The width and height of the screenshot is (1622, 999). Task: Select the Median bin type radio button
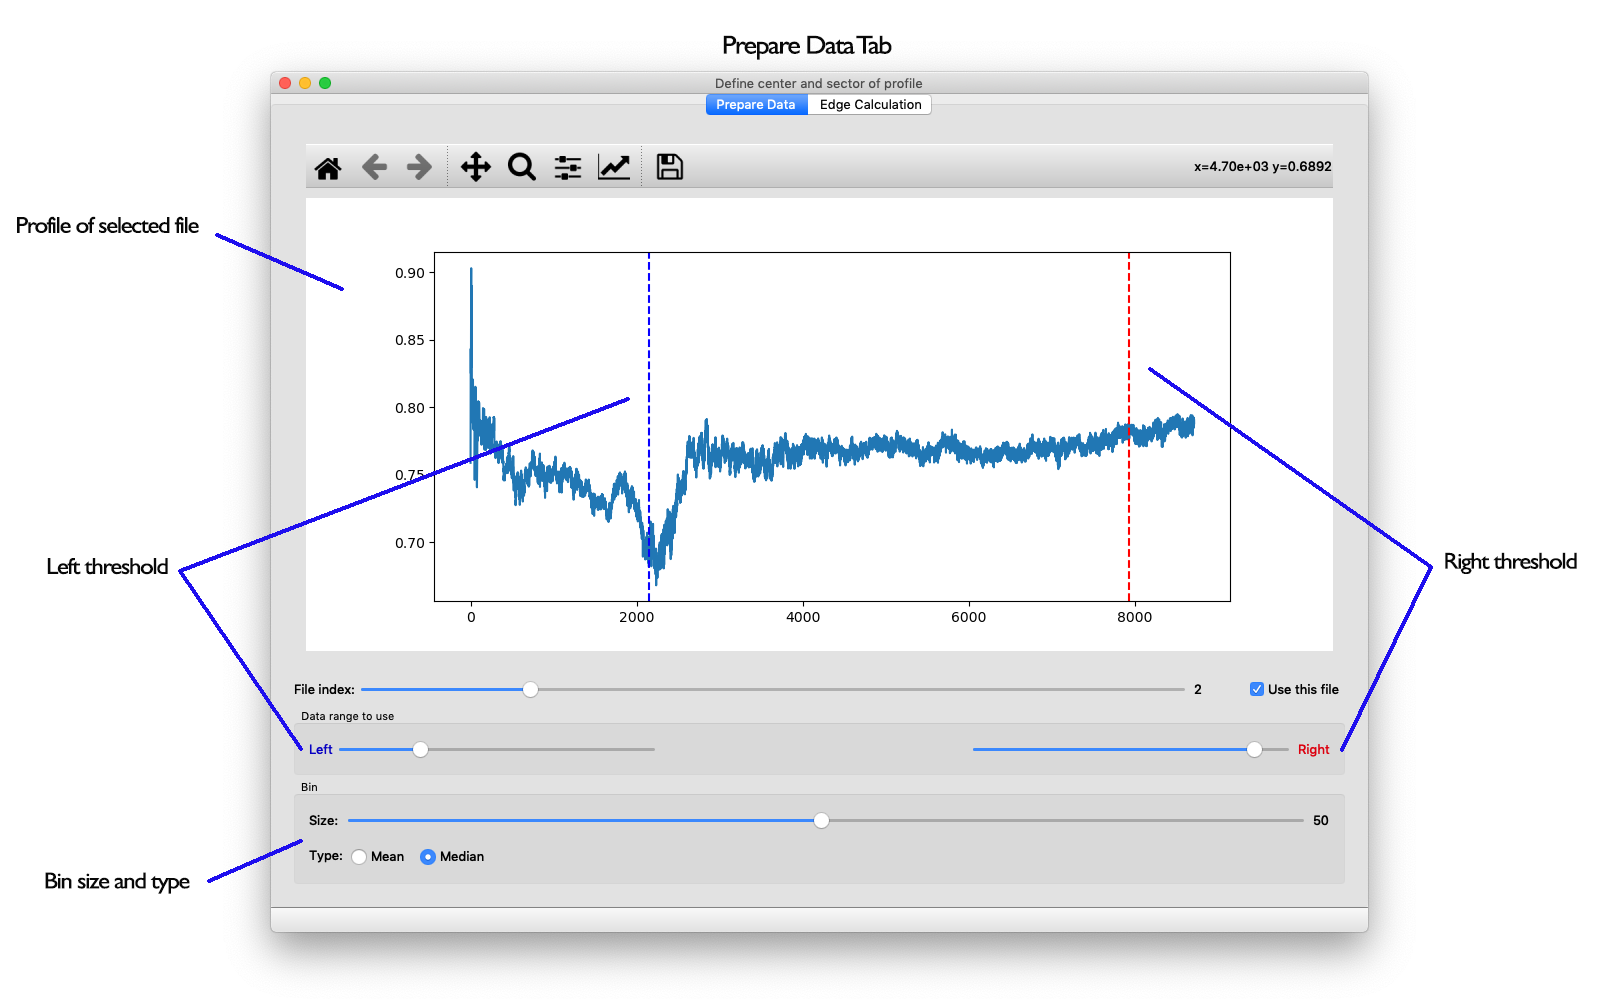tap(428, 857)
